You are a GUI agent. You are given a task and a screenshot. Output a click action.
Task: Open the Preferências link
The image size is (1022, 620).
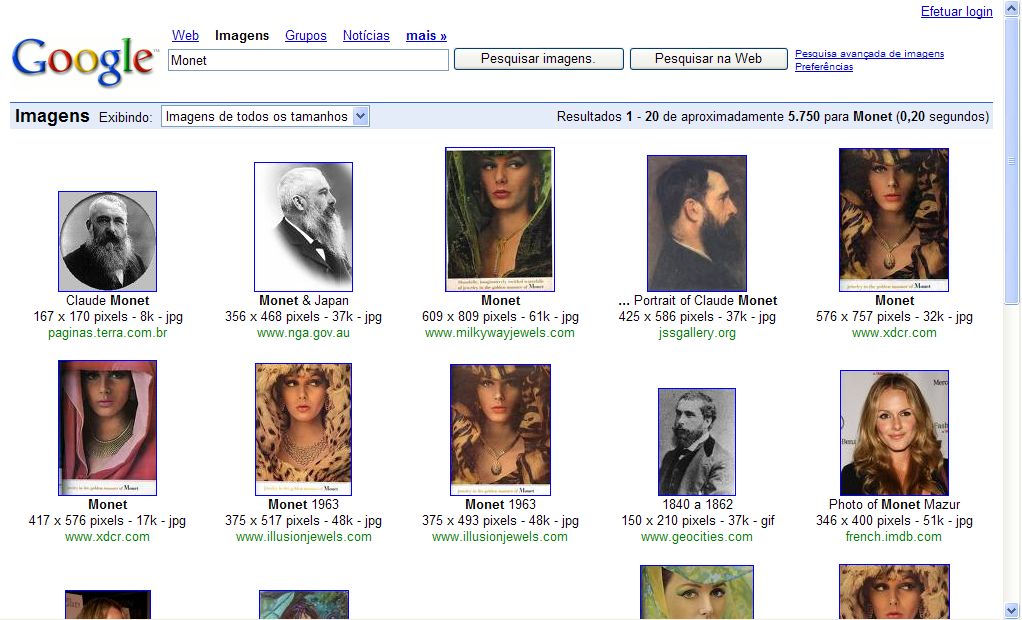click(824, 66)
